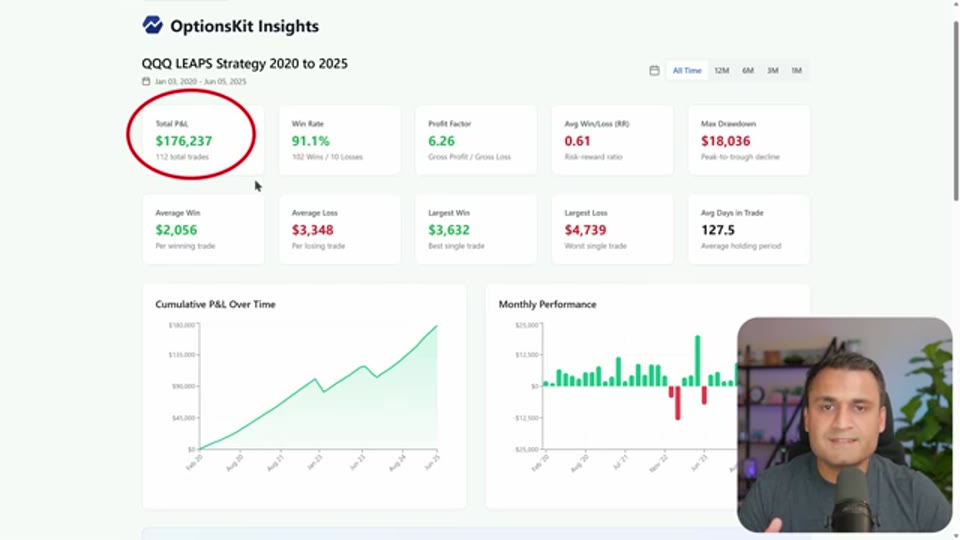Switch to the 1M range tab
Screen dimensions: 960x540
(x=797, y=70)
